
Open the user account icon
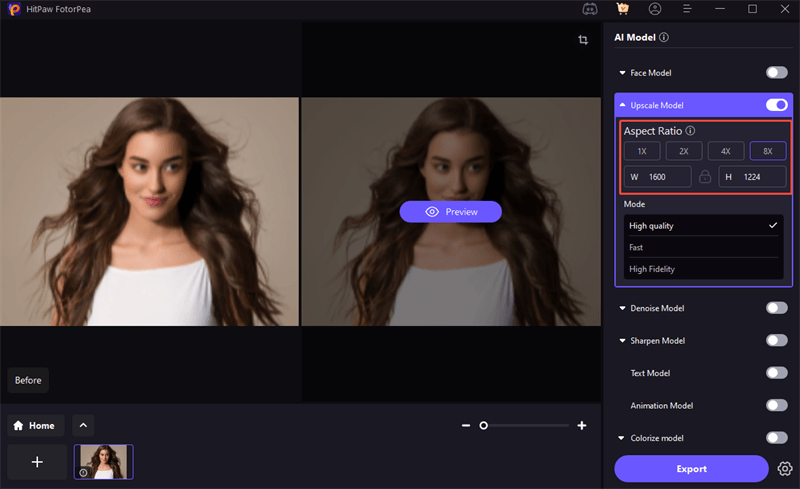[654, 9]
